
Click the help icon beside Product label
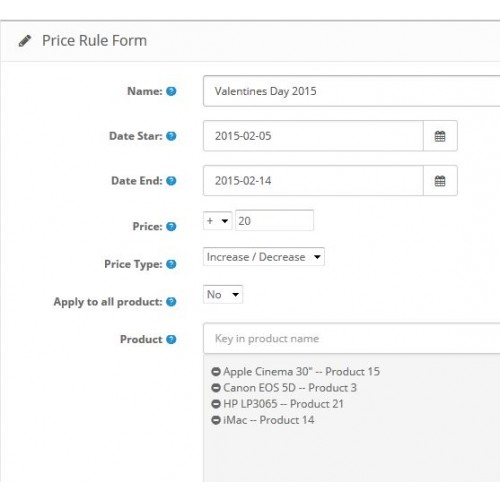click(x=171, y=339)
